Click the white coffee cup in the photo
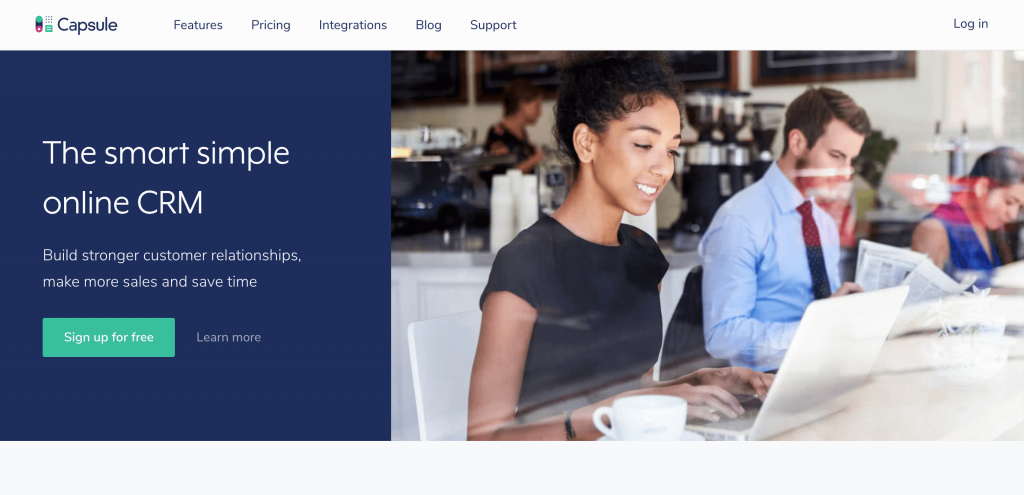 point(640,418)
